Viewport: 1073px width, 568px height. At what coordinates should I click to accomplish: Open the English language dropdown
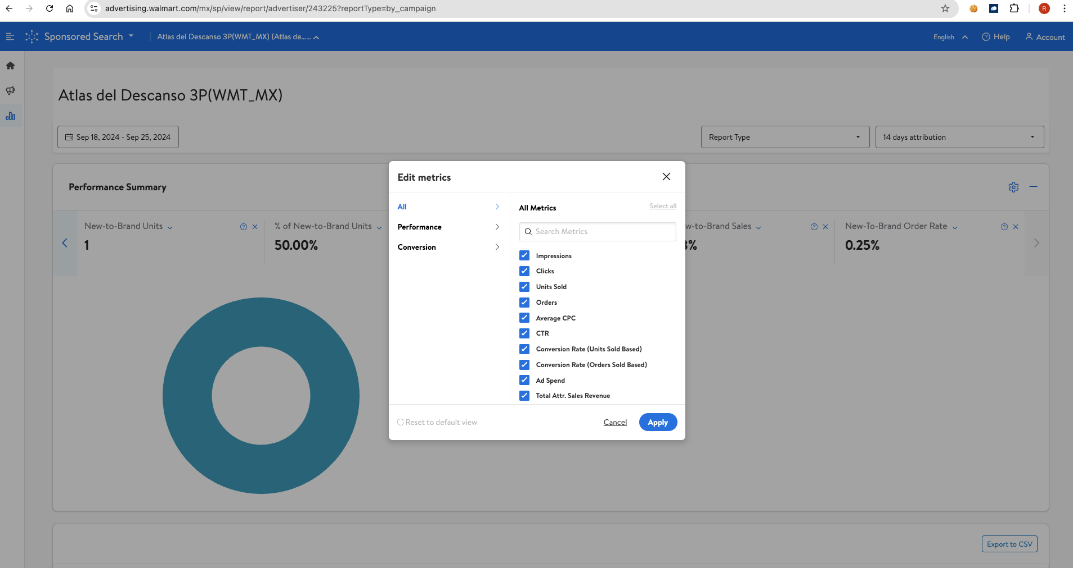click(x=951, y=37)
